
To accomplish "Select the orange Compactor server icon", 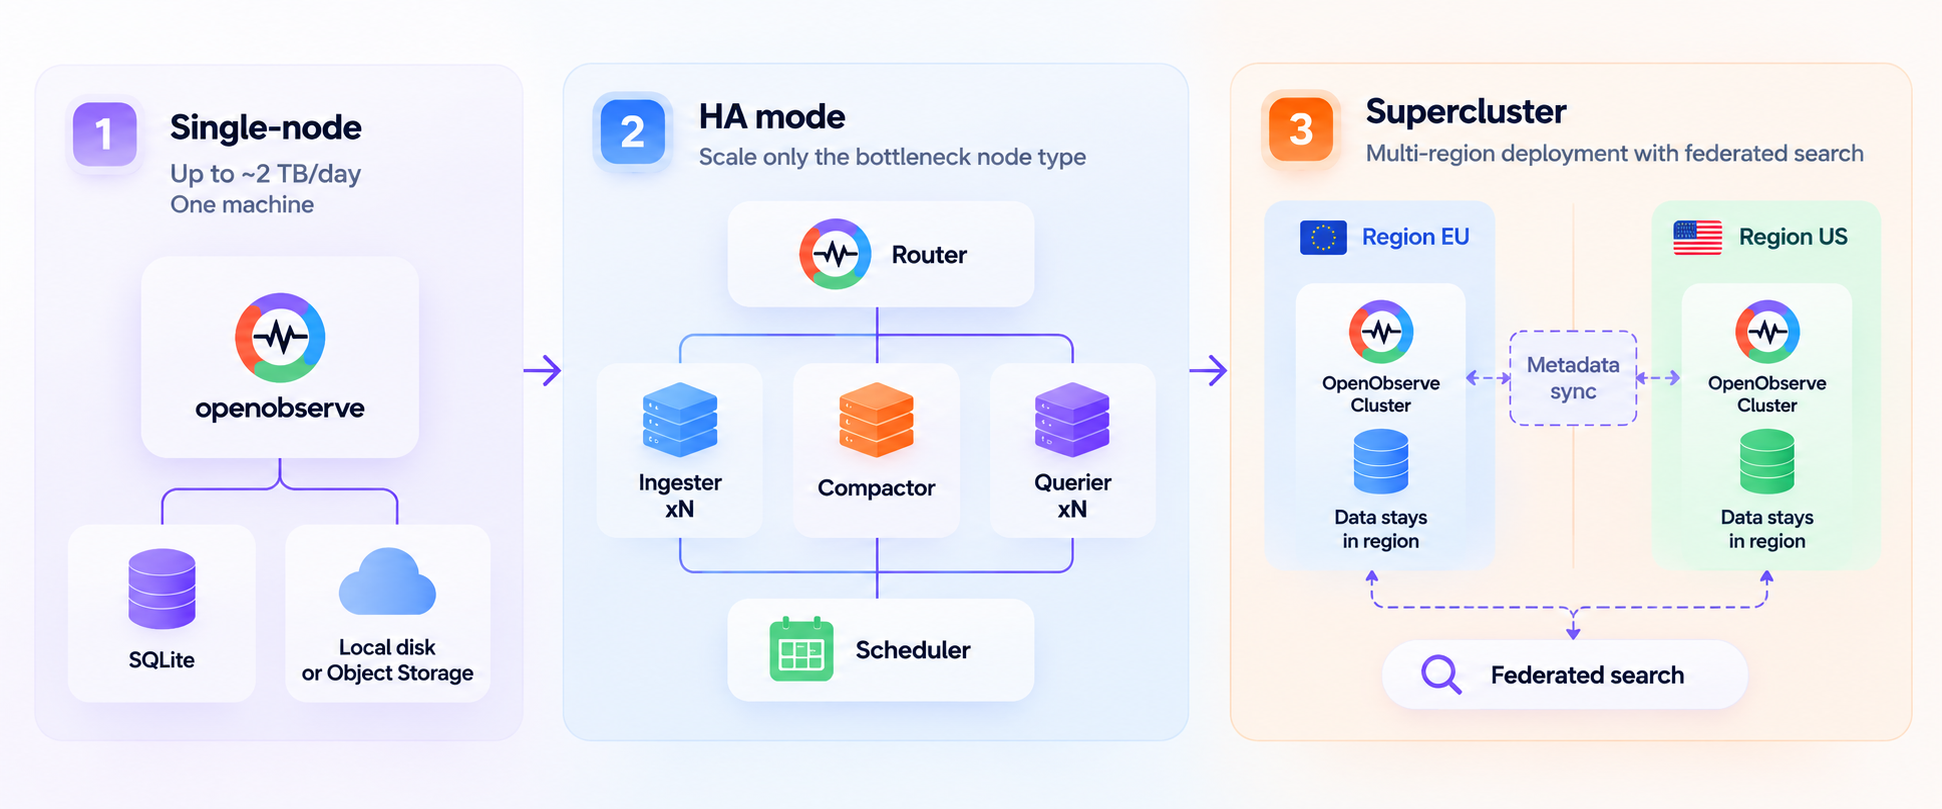I will [x=876, y=420].
